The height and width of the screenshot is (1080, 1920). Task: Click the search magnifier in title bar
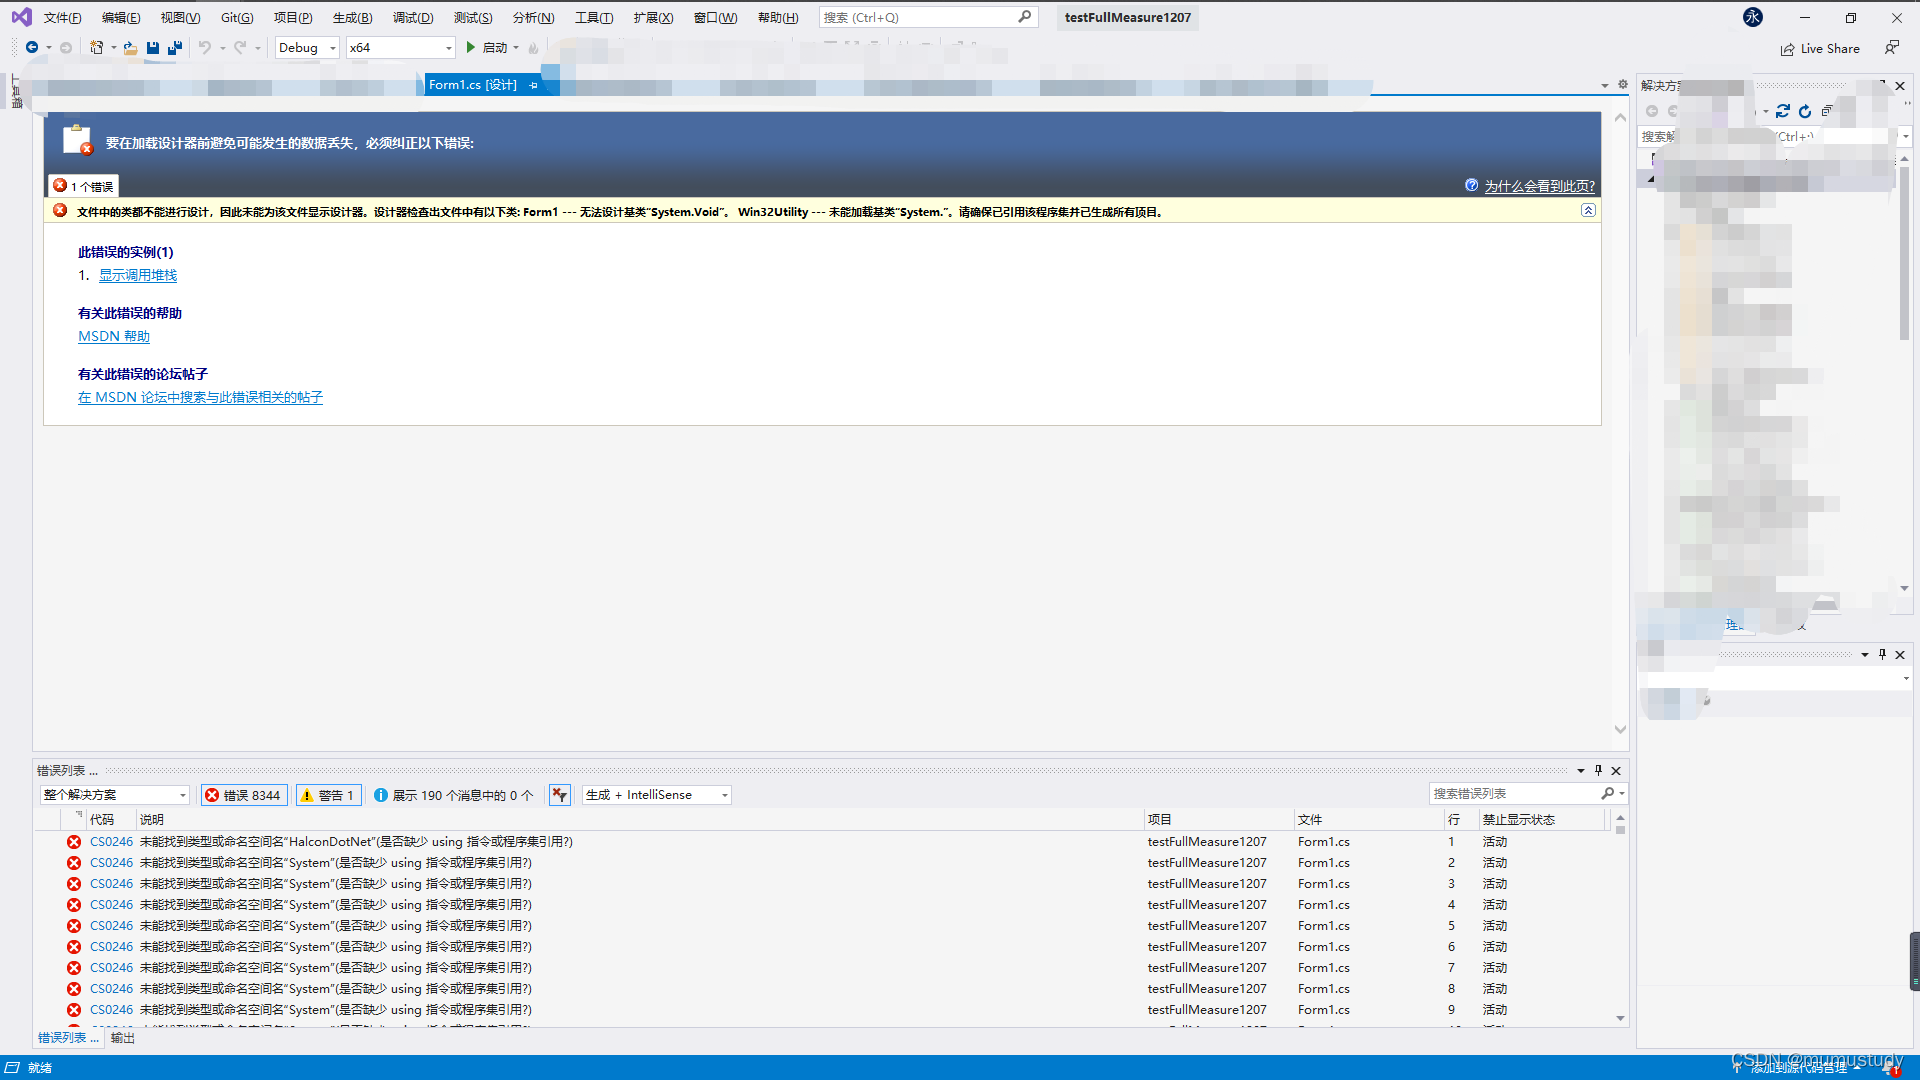click(1025, 17)
